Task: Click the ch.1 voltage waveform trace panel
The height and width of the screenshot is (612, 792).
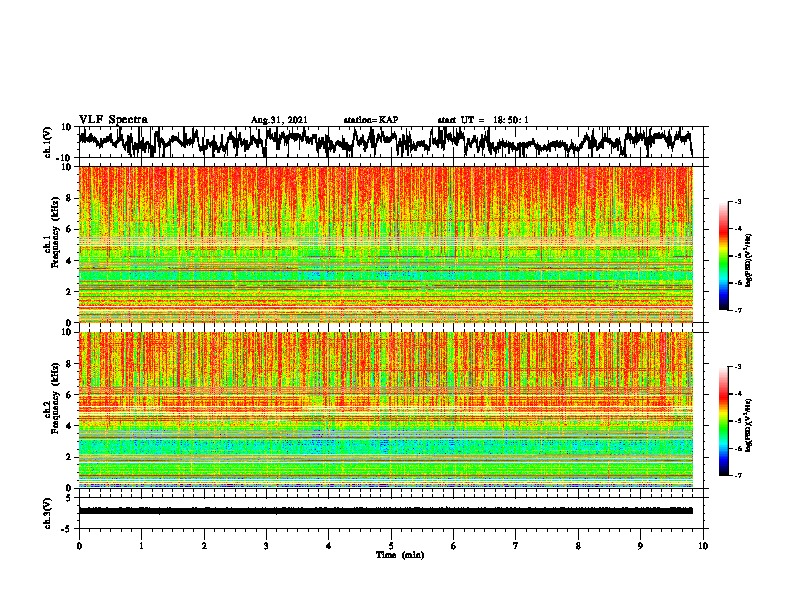Action: pos(391,142)
